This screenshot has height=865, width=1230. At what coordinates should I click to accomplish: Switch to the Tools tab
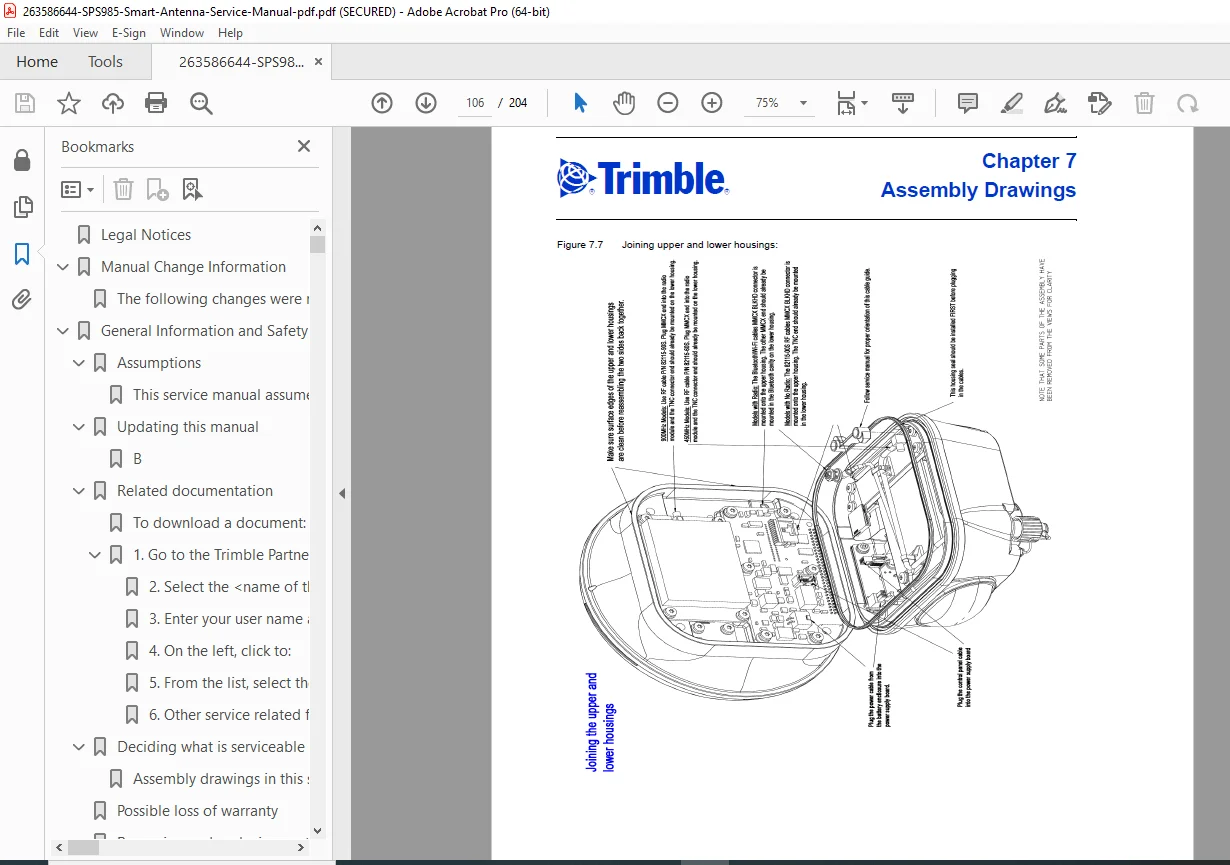[x=105, y=62]
